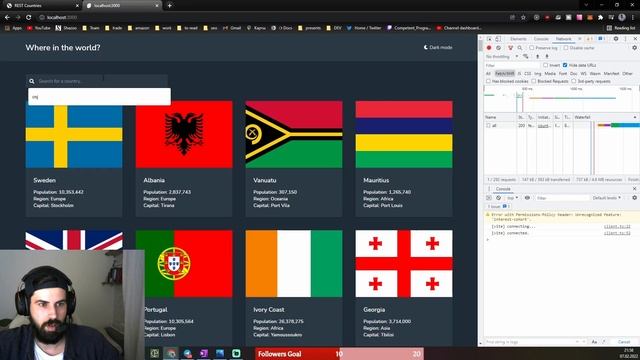The width and height of the screenshot is (640, 360).
Task: Click the '1 Issue' button in console
Action: tap(498, 207)
